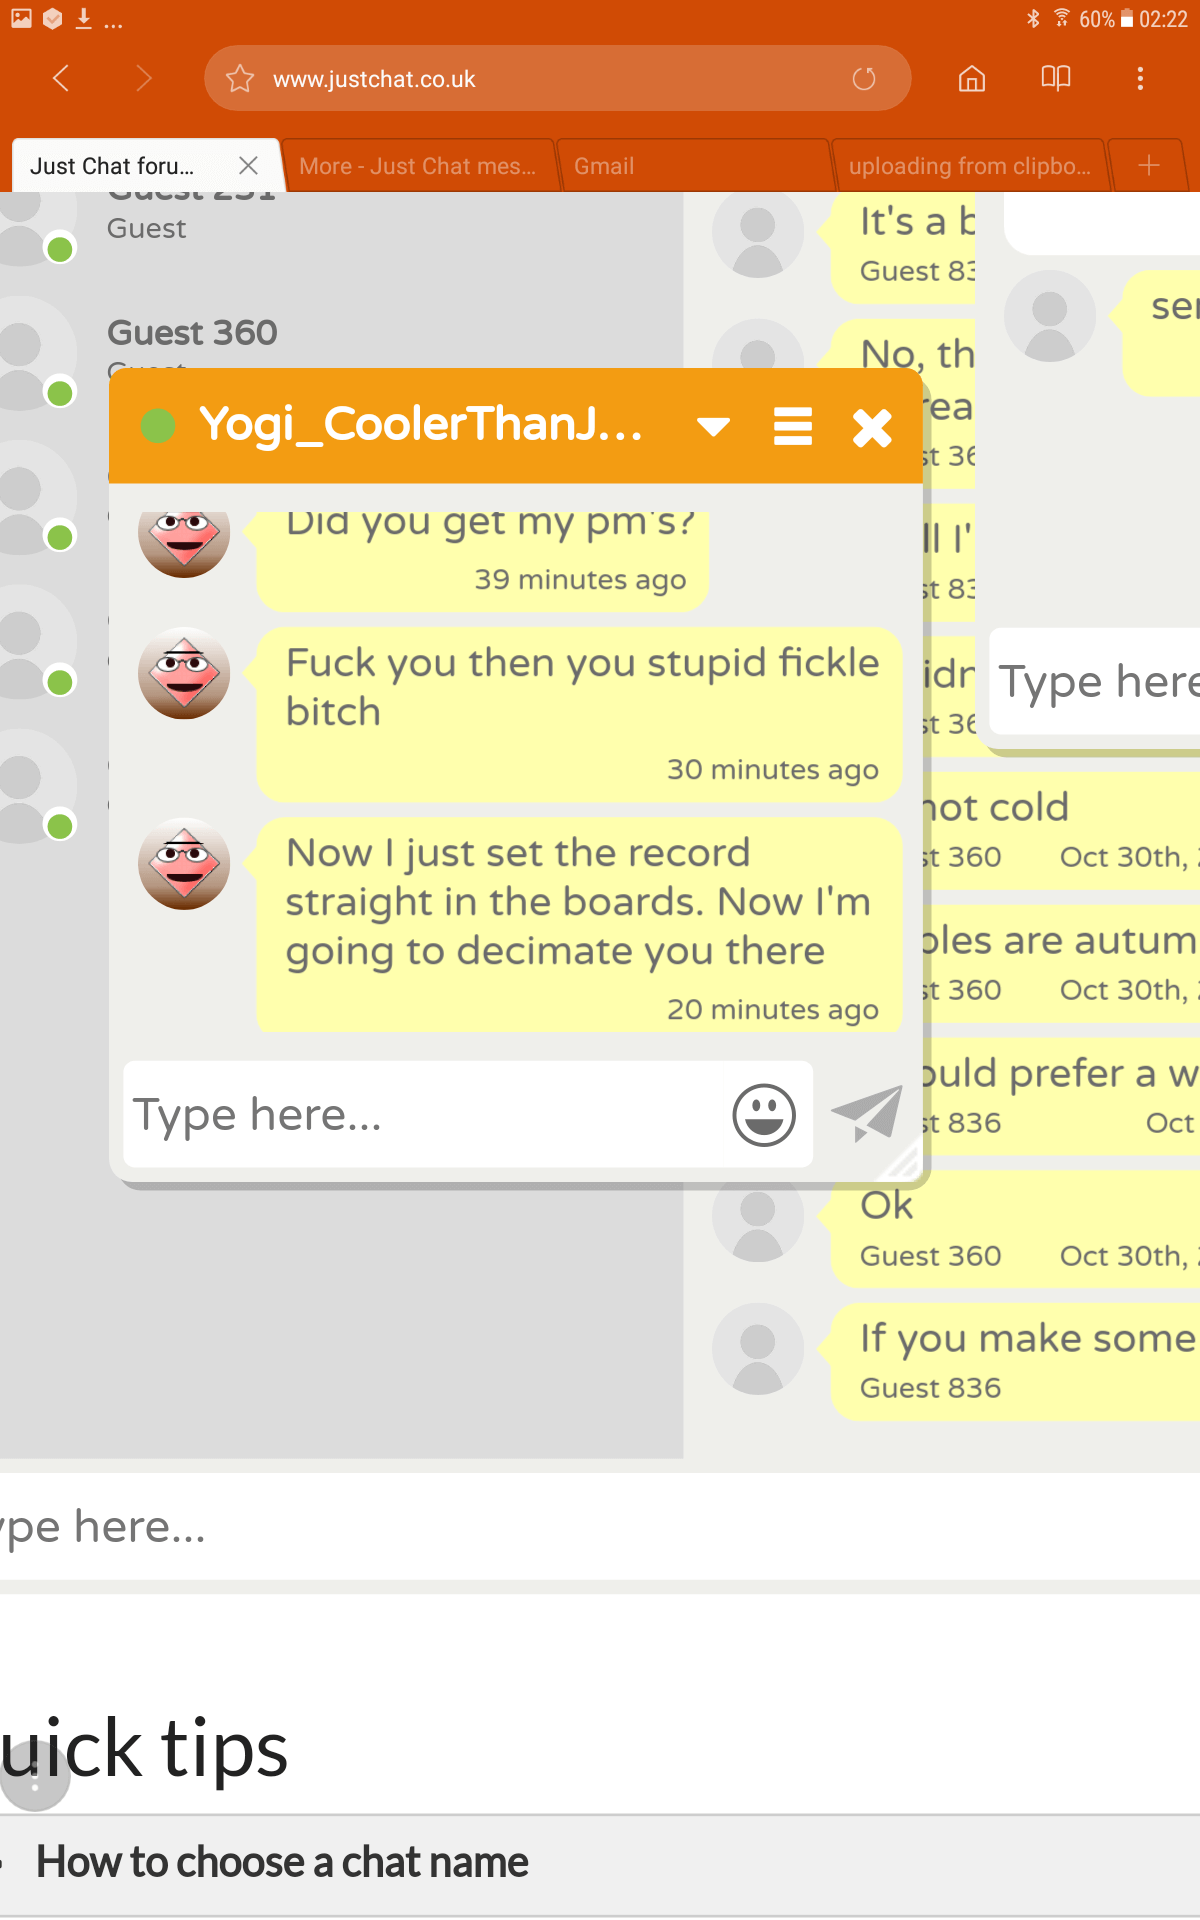
Task: Close the Just Chat foru... tab
Action: pyautogui.click(x=249, y=165)
